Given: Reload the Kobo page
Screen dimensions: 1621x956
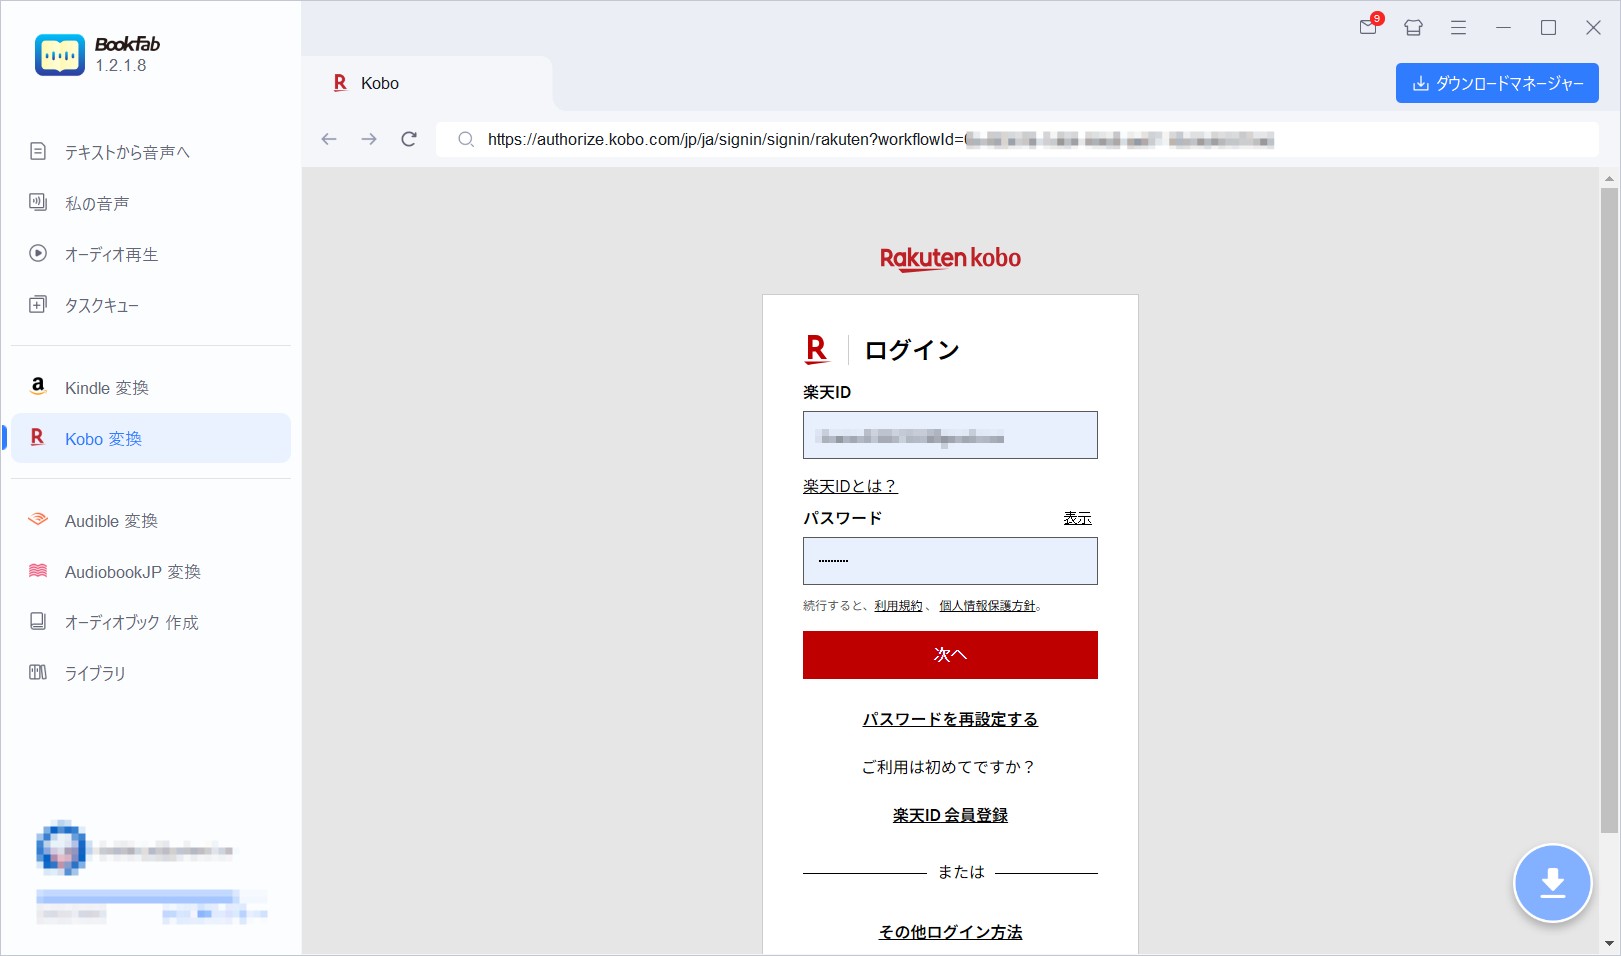Looking at the screenshot, I should tap(409, 139).
